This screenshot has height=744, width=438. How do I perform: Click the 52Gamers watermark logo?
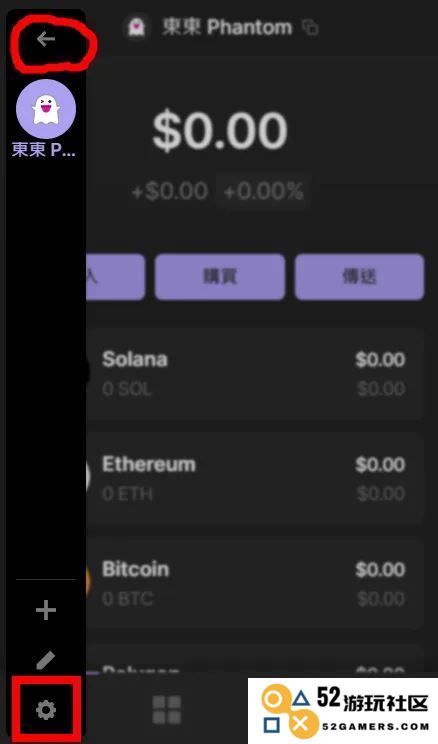(x=343, y=711)
